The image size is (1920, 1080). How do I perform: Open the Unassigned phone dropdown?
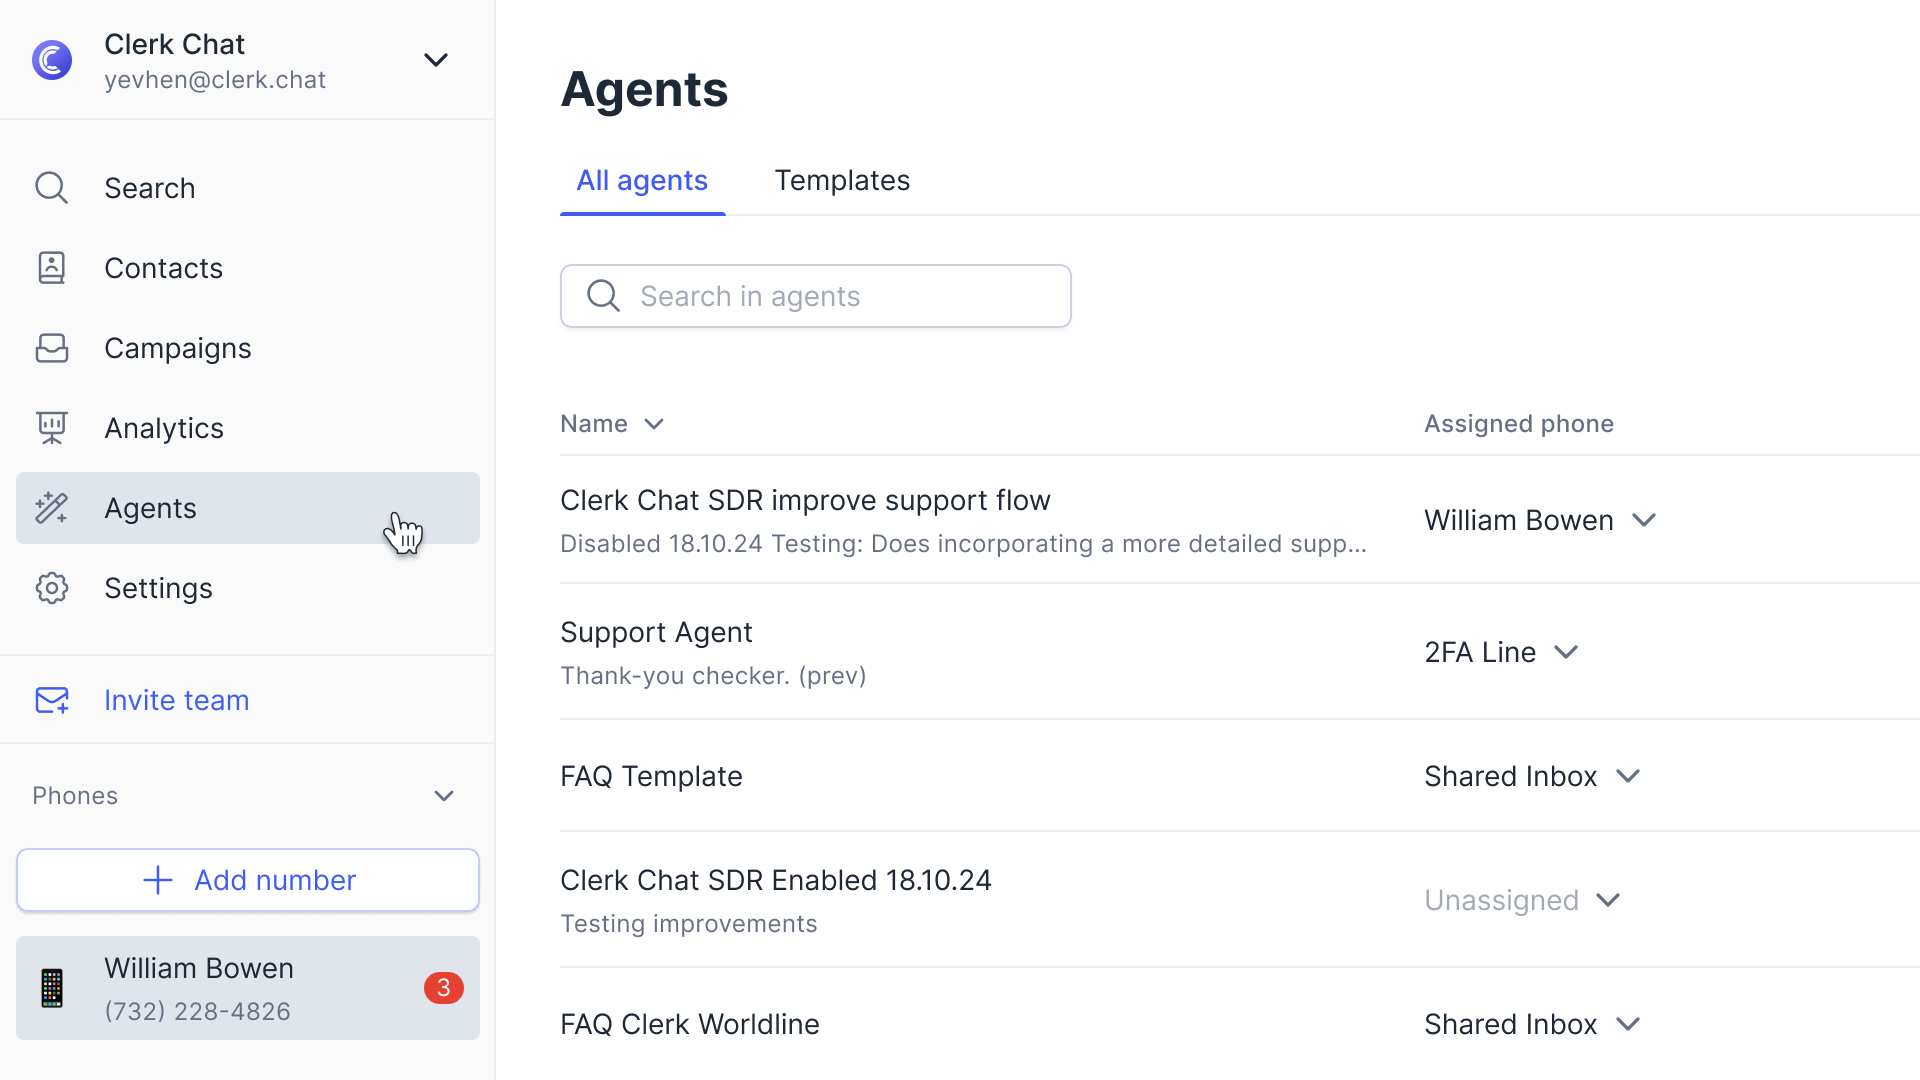pos(1607,900)
